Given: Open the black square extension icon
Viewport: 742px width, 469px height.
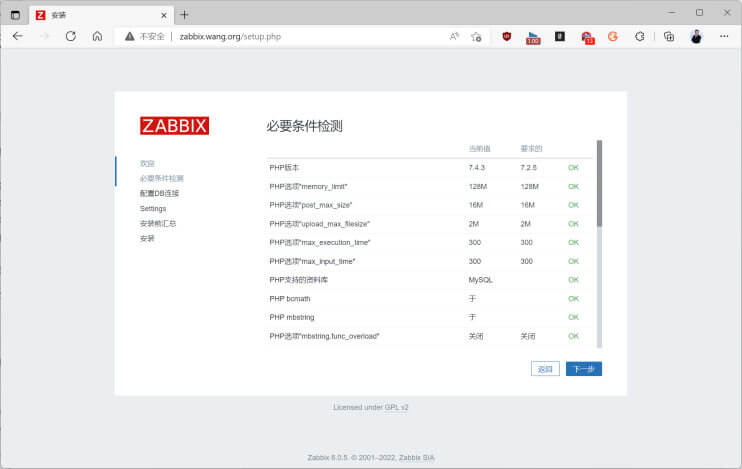Looking at the screenshot, I should tap(560, 36).
